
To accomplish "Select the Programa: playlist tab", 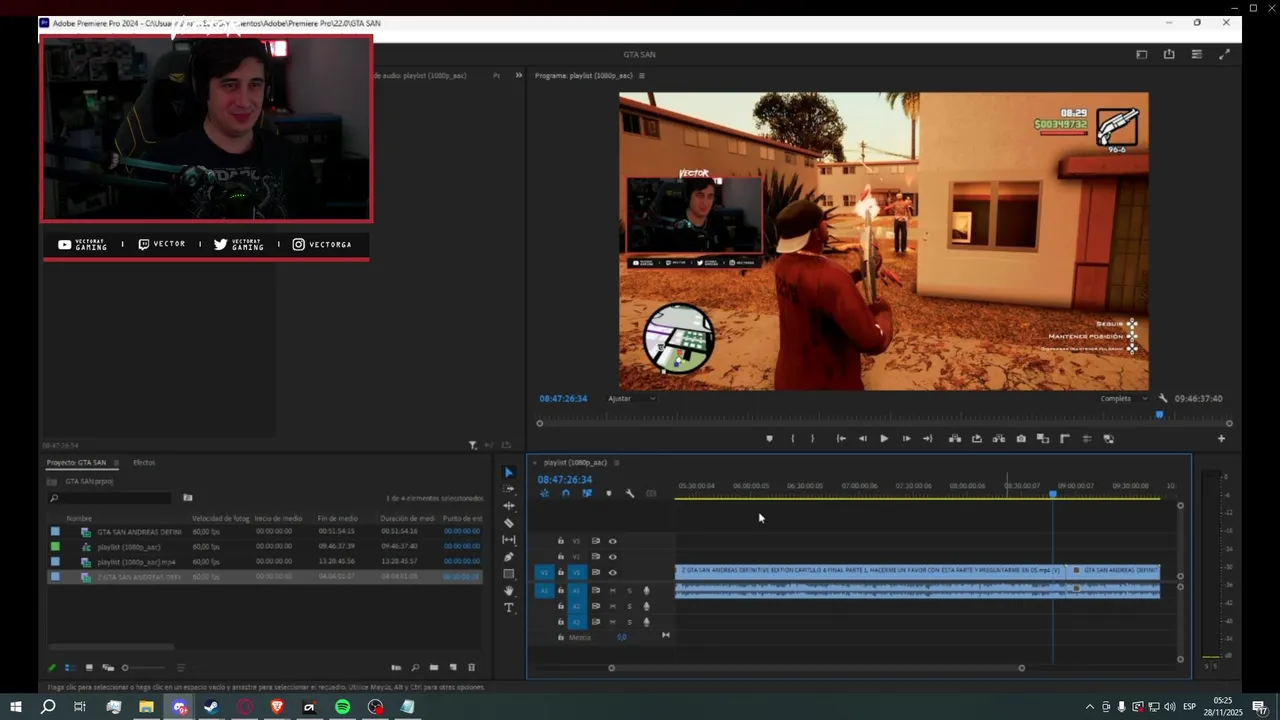I will 583,76.
